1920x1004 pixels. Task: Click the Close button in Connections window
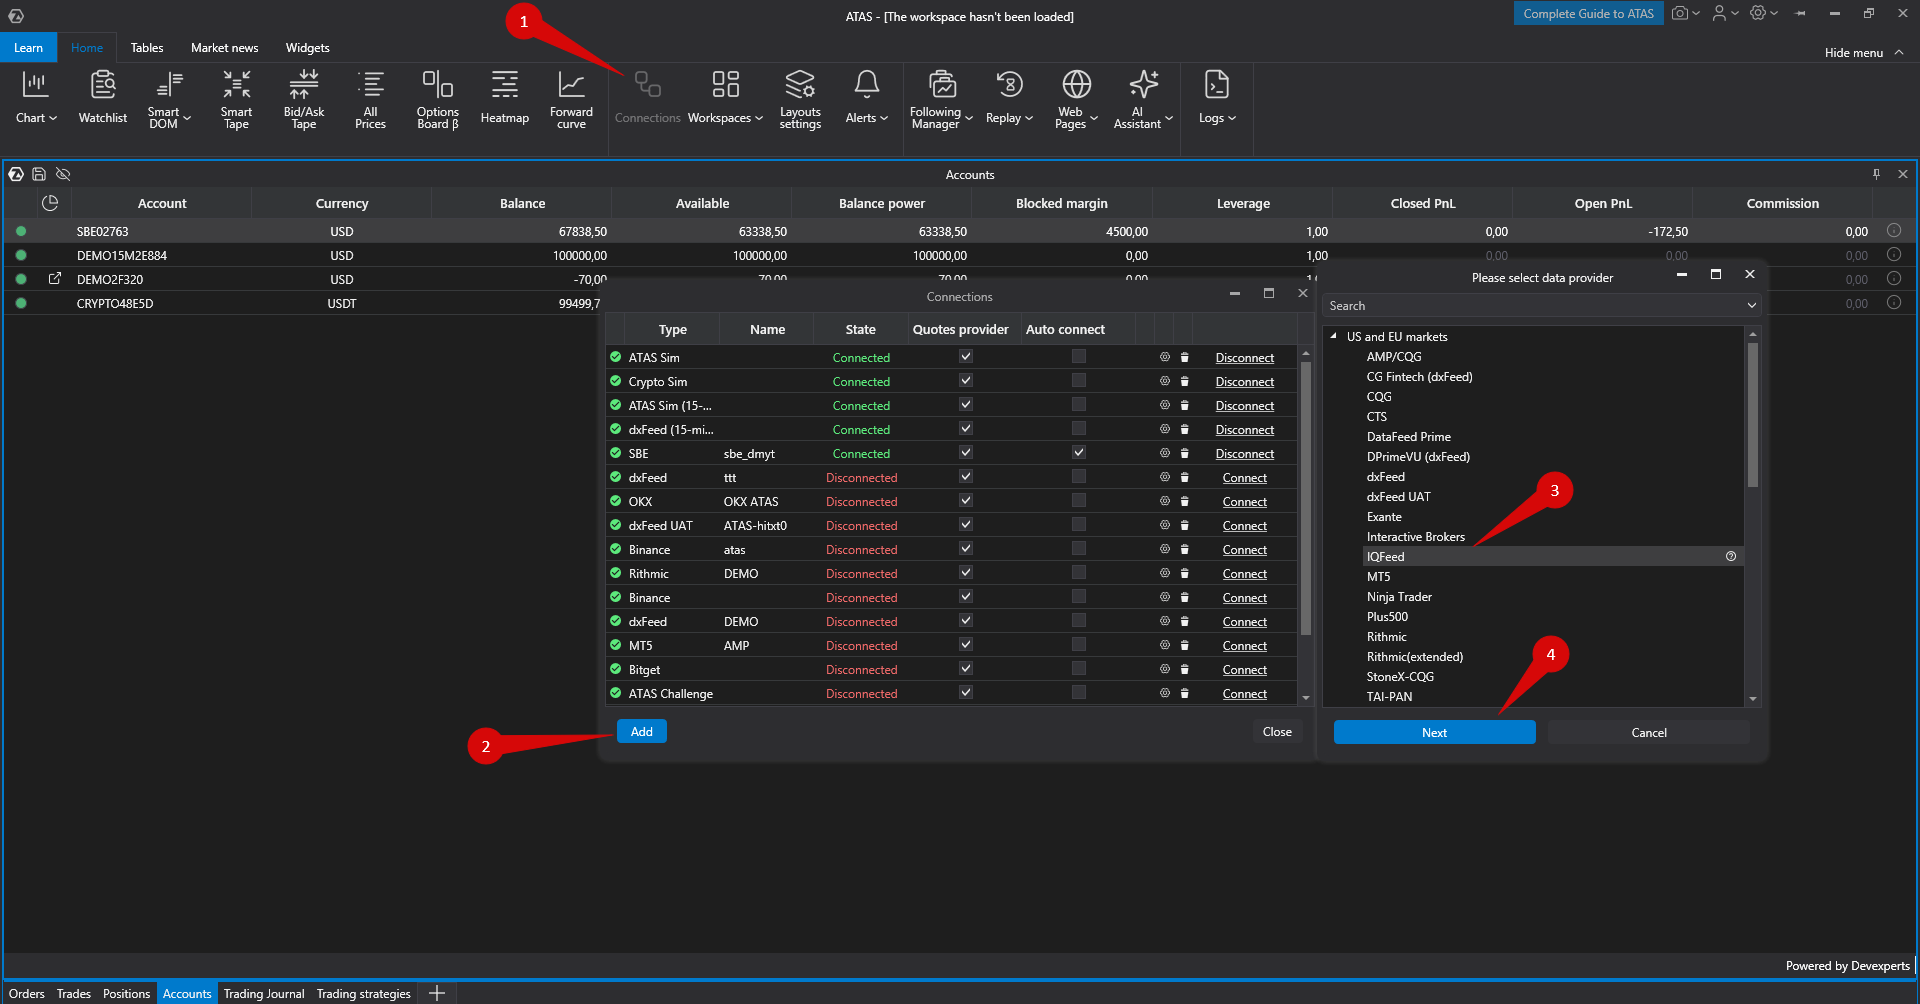[x=1277, y=732]
